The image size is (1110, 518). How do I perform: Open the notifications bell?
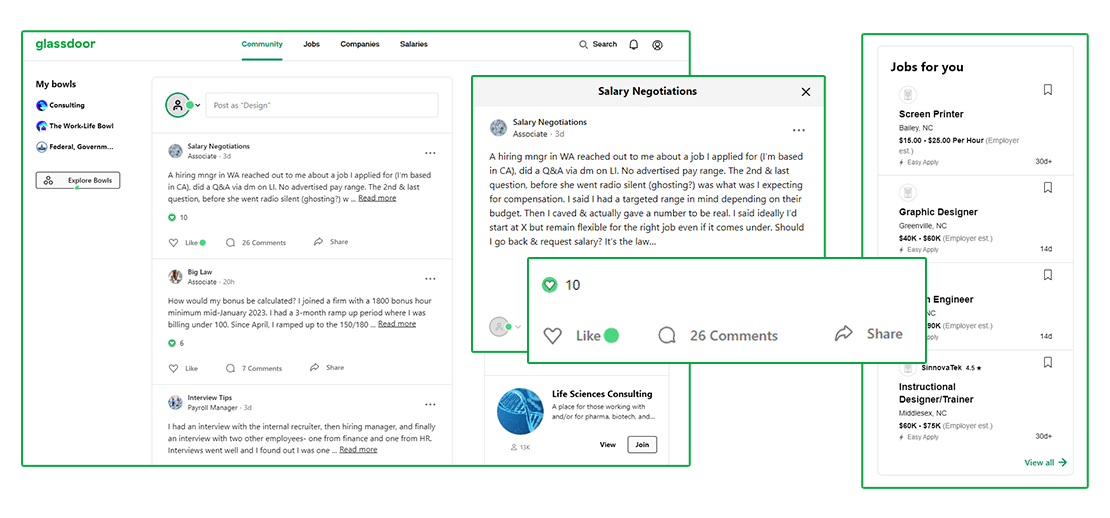click(634, 45)
